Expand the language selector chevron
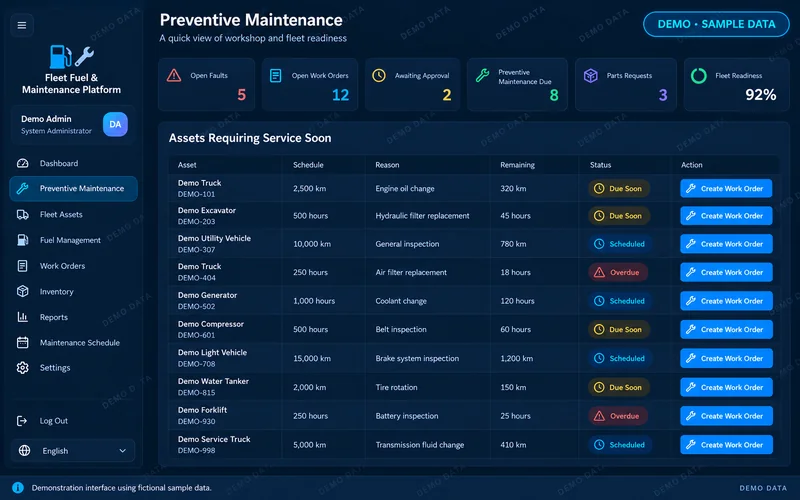Viewport: 800px width, 500px height. [122, 451]
